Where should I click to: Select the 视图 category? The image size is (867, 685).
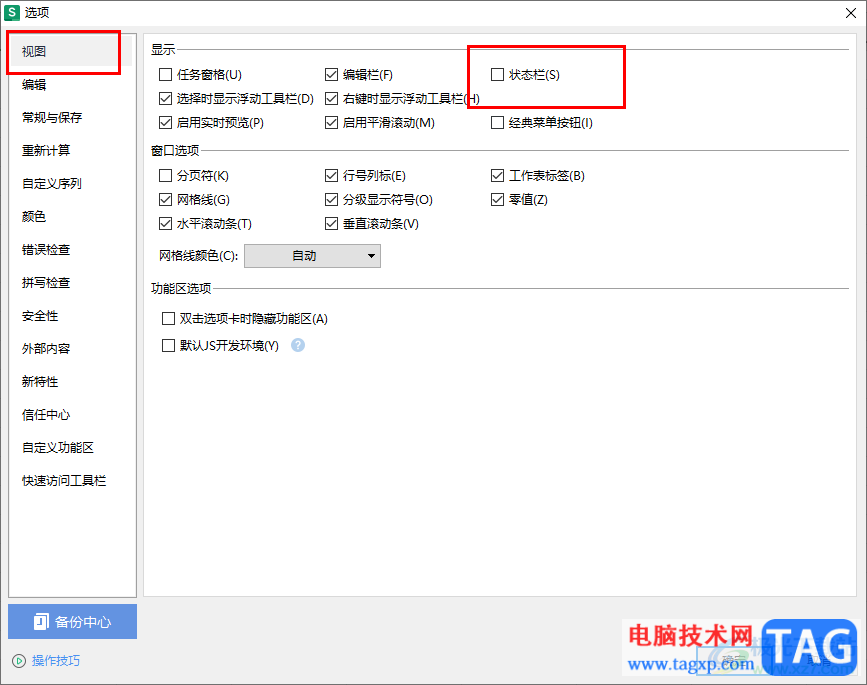coord(70,51)
